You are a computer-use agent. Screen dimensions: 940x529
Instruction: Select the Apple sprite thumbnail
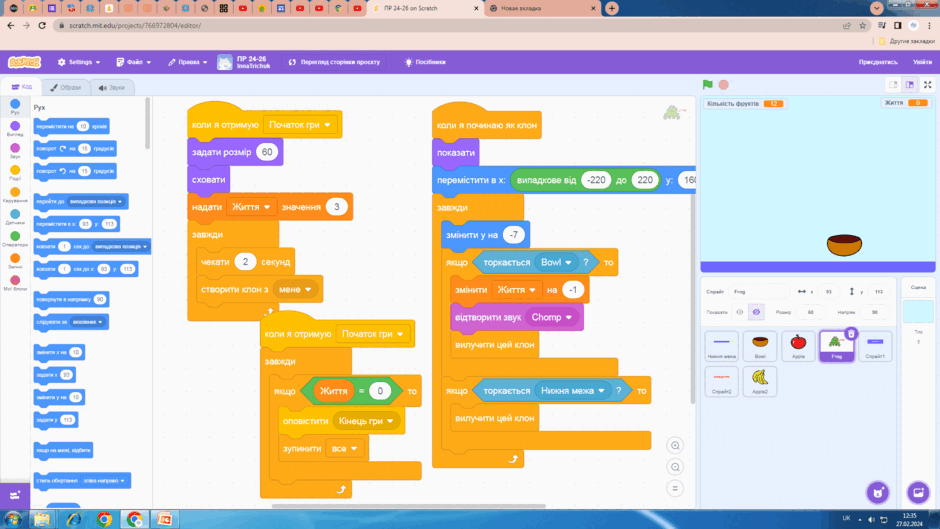[798, 346]
